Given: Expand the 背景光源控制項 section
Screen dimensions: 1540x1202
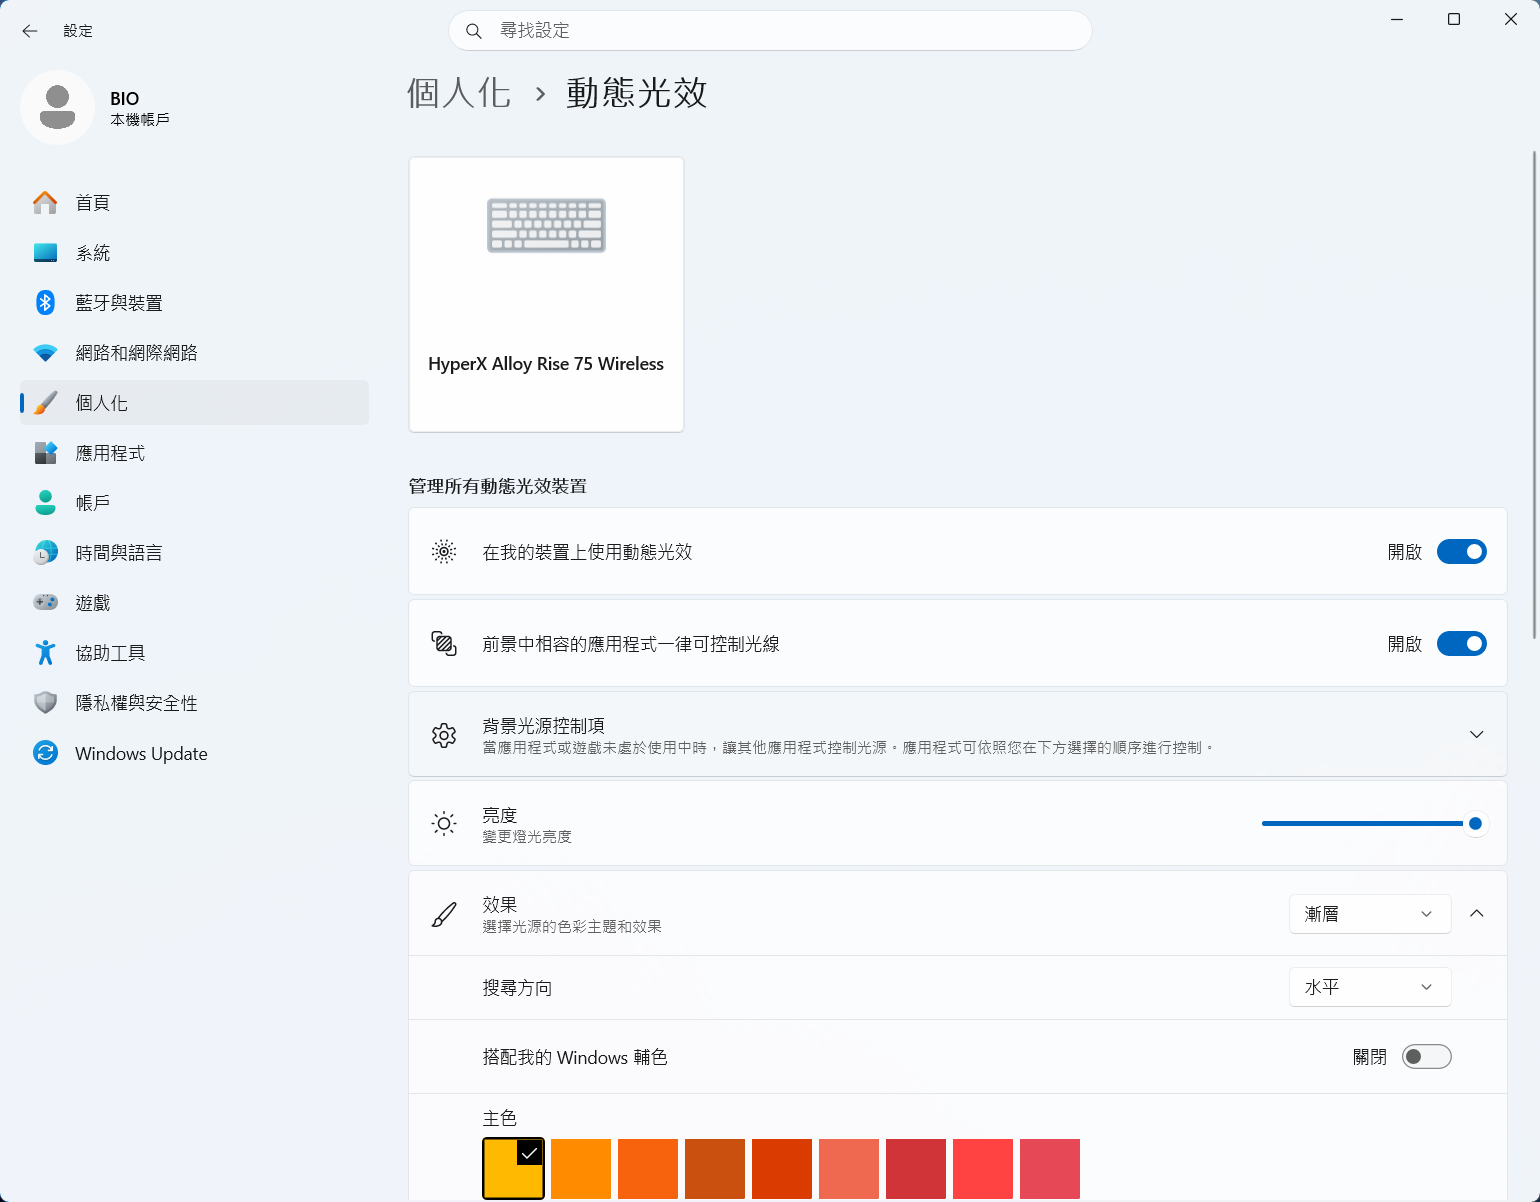Looking at the screenshot, I should tap(1476, 735).
